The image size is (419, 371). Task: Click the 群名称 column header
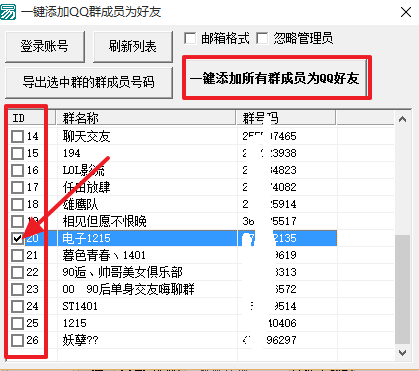pos(146,118)
